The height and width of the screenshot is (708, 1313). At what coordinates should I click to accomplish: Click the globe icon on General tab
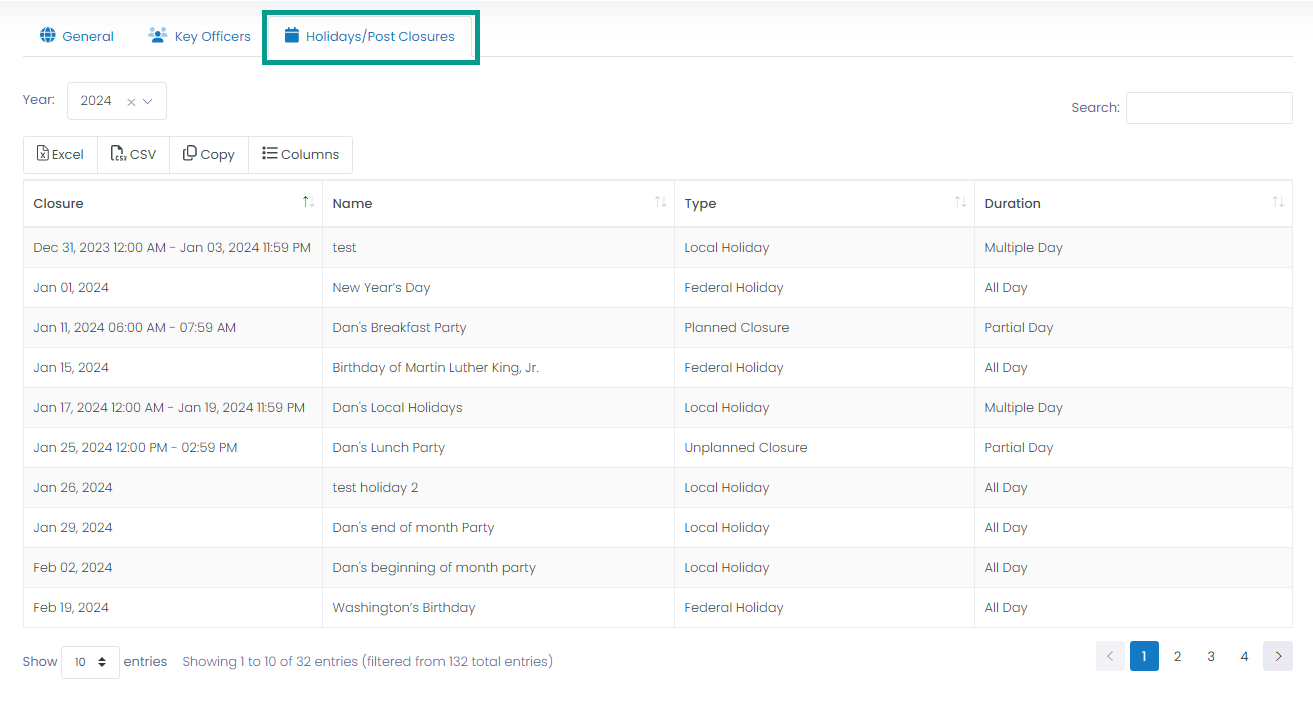pos(47,36)
